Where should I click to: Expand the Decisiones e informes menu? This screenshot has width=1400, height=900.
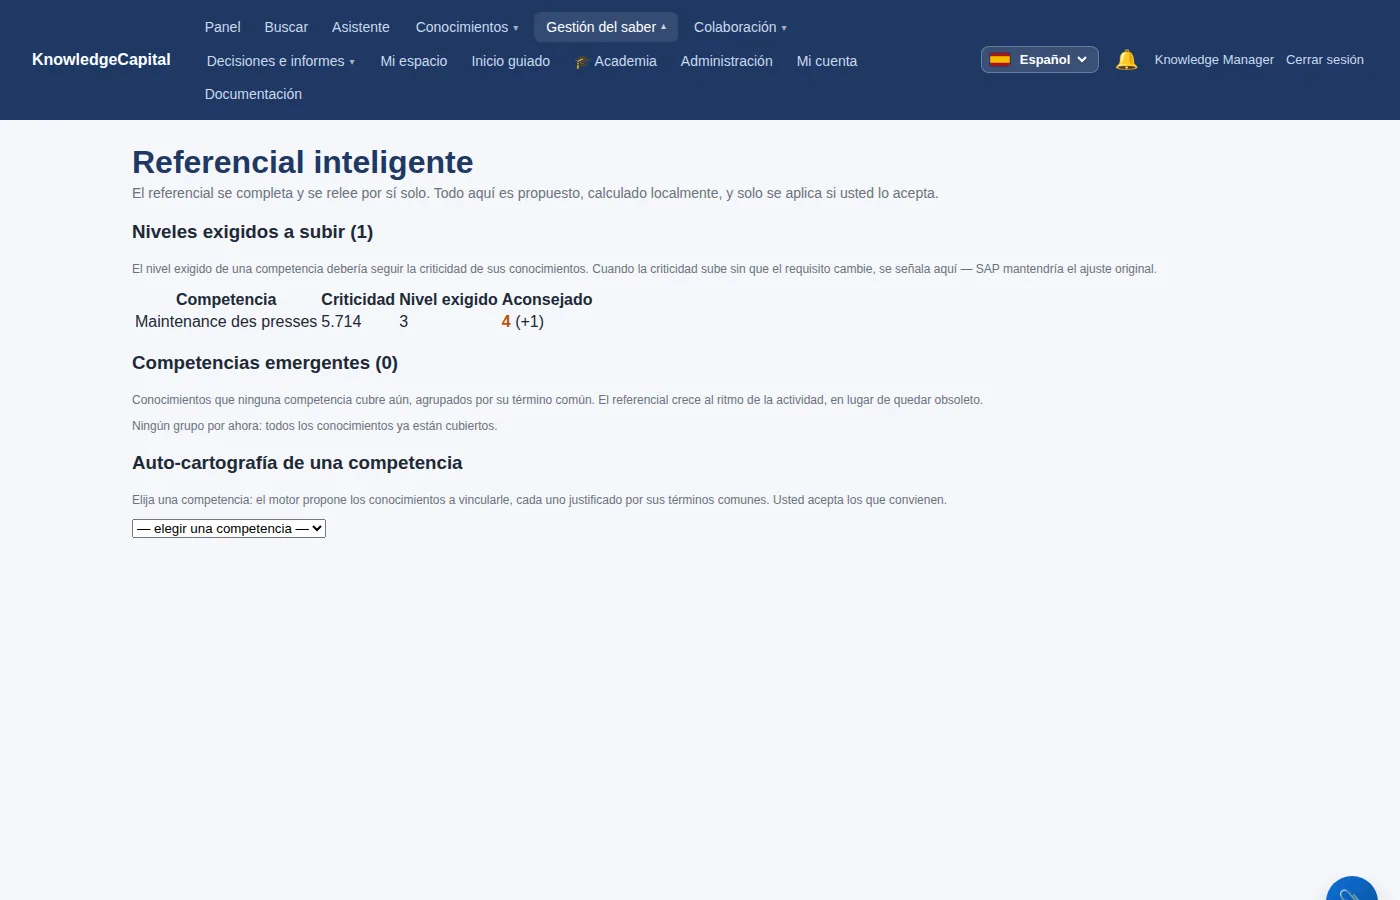(x=281, y=61)
